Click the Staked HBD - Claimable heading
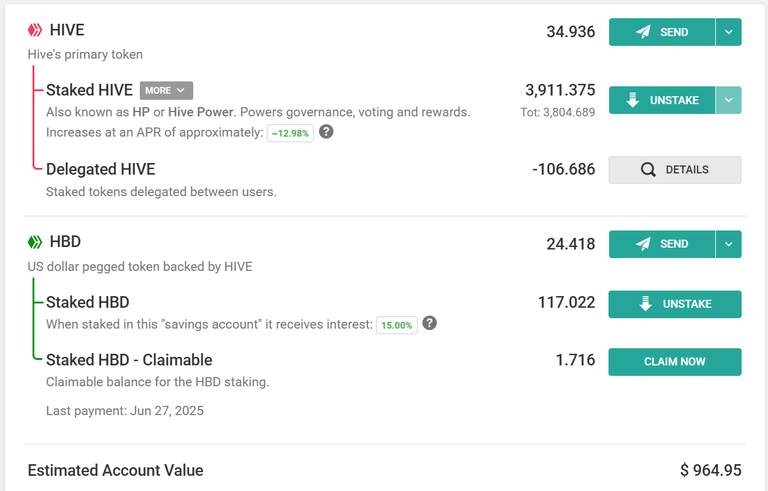The image size is (768, 491). 129,360
